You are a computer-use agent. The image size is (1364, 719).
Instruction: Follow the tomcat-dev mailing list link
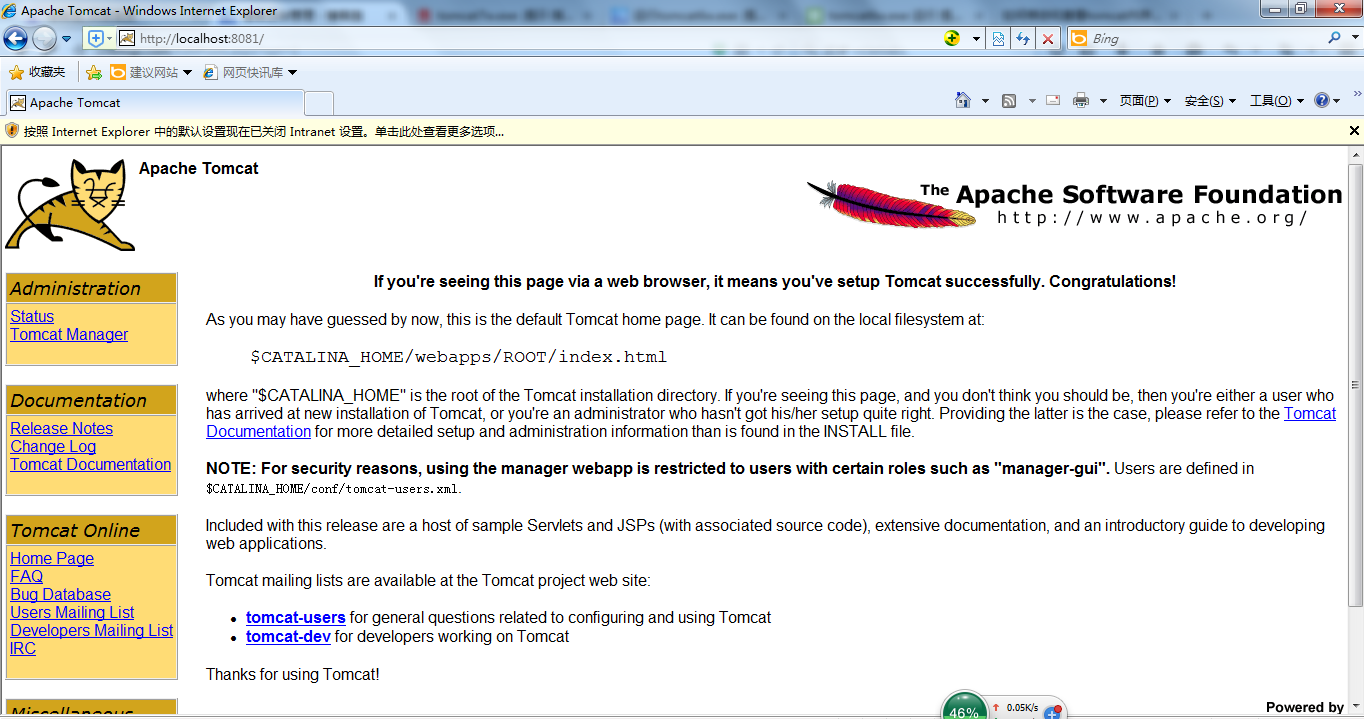288,636
